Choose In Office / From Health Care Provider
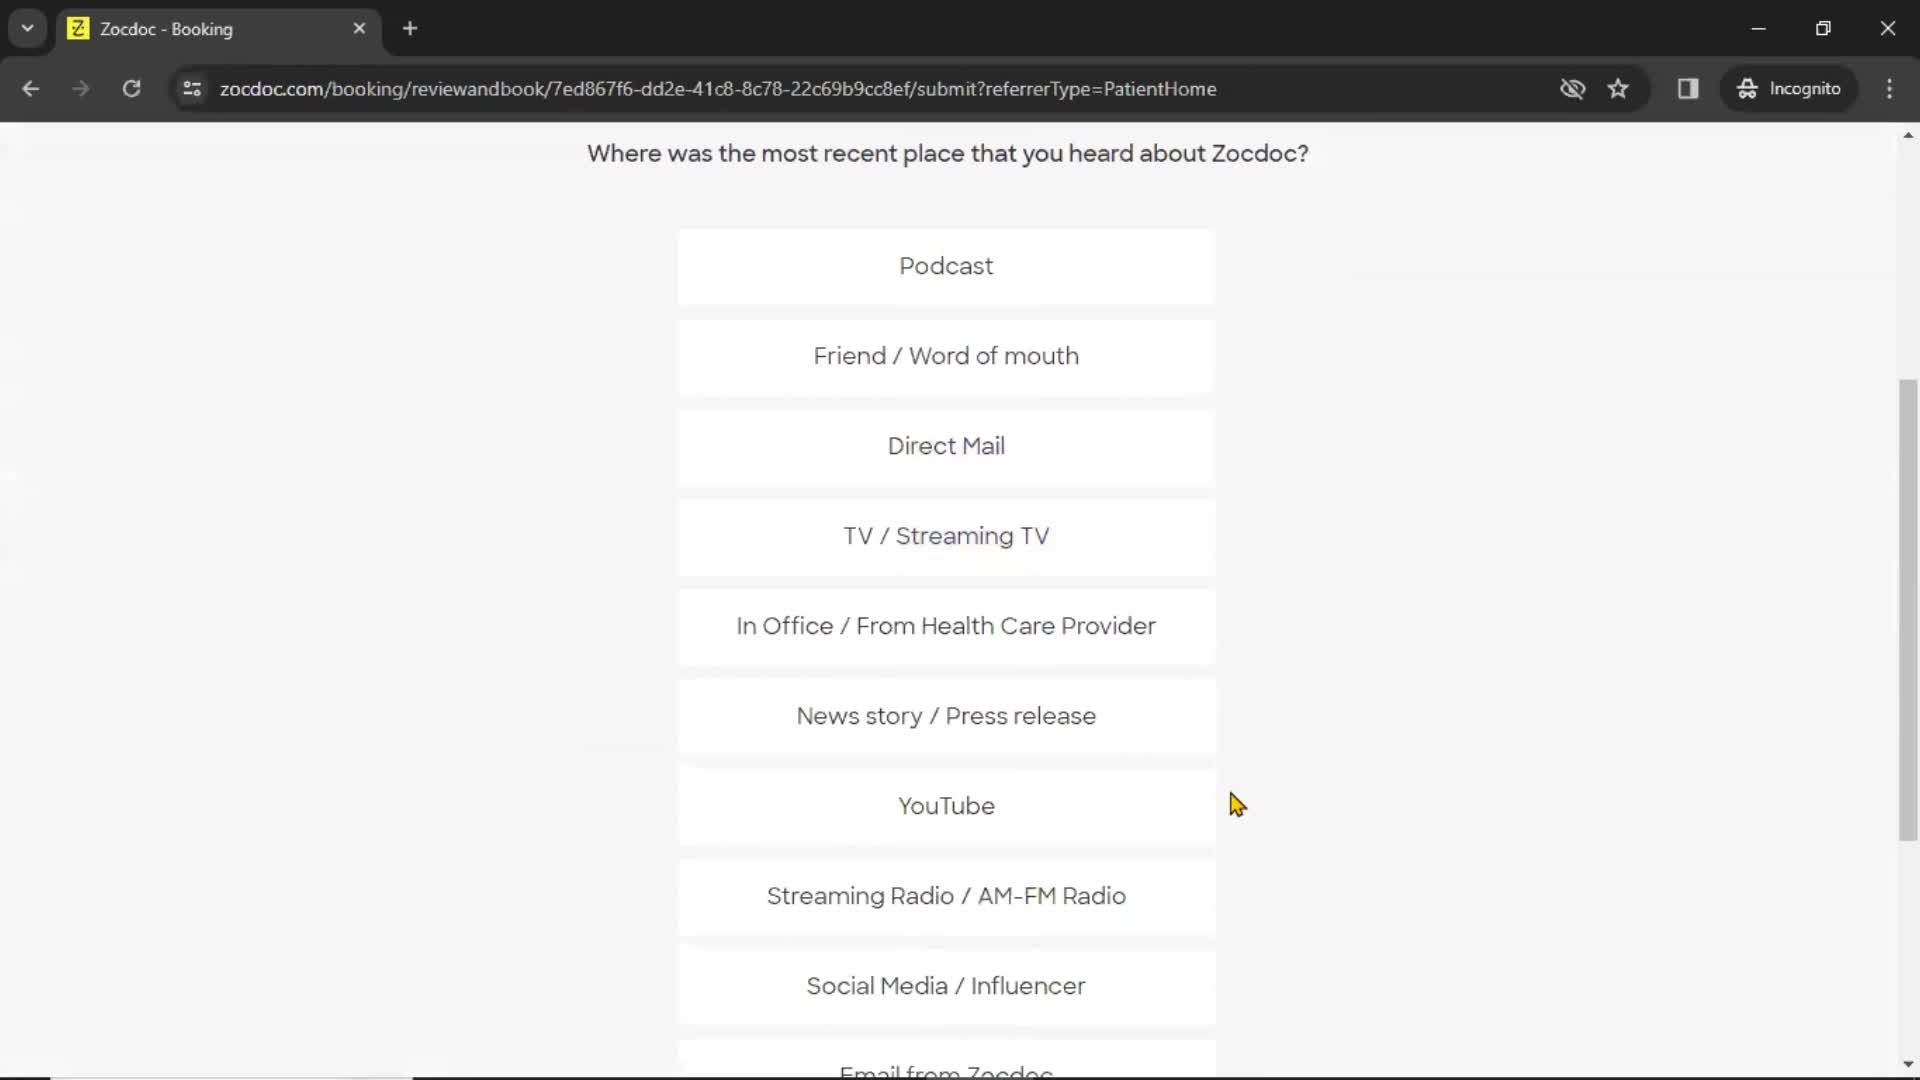 coord(946,626)
